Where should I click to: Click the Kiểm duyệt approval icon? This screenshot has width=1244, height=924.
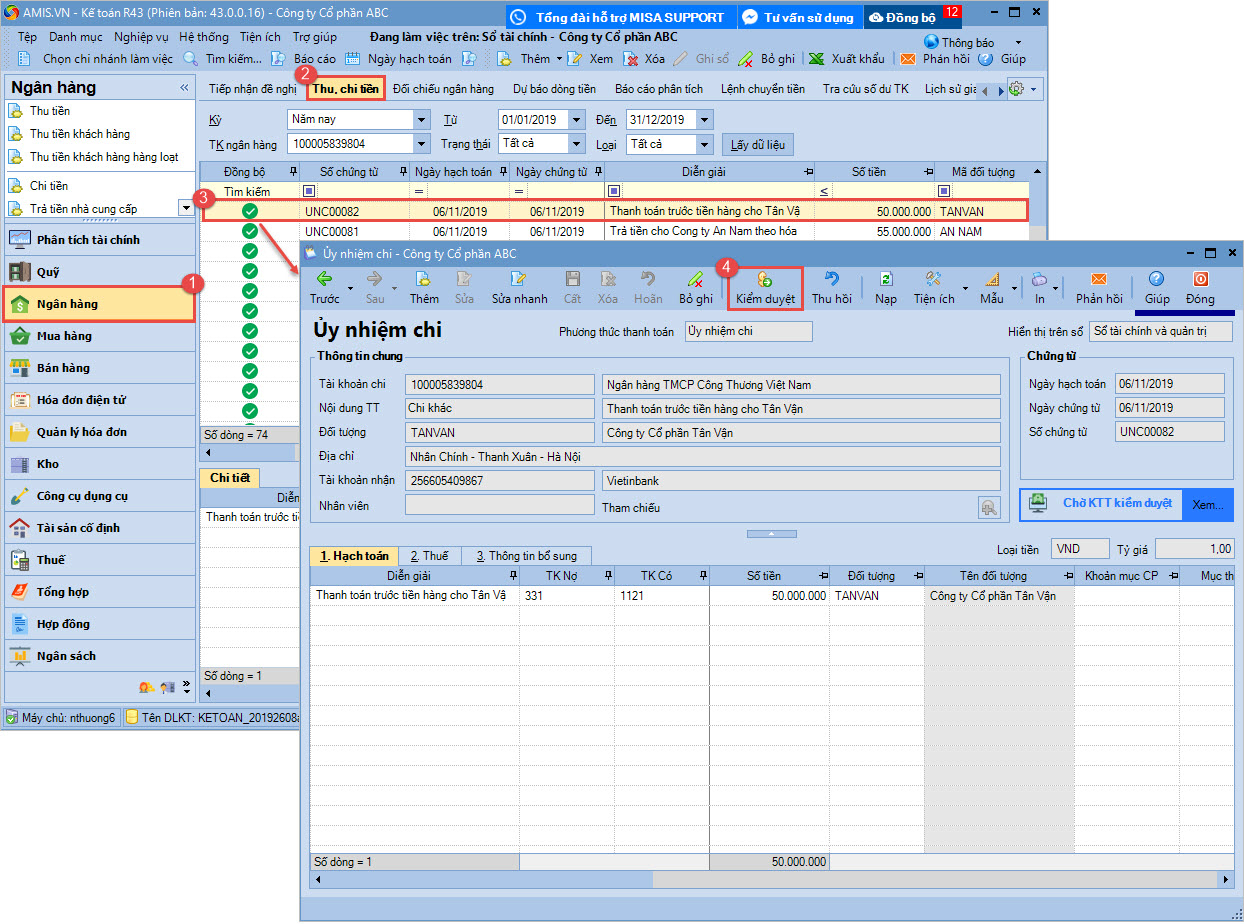[765, 280]
